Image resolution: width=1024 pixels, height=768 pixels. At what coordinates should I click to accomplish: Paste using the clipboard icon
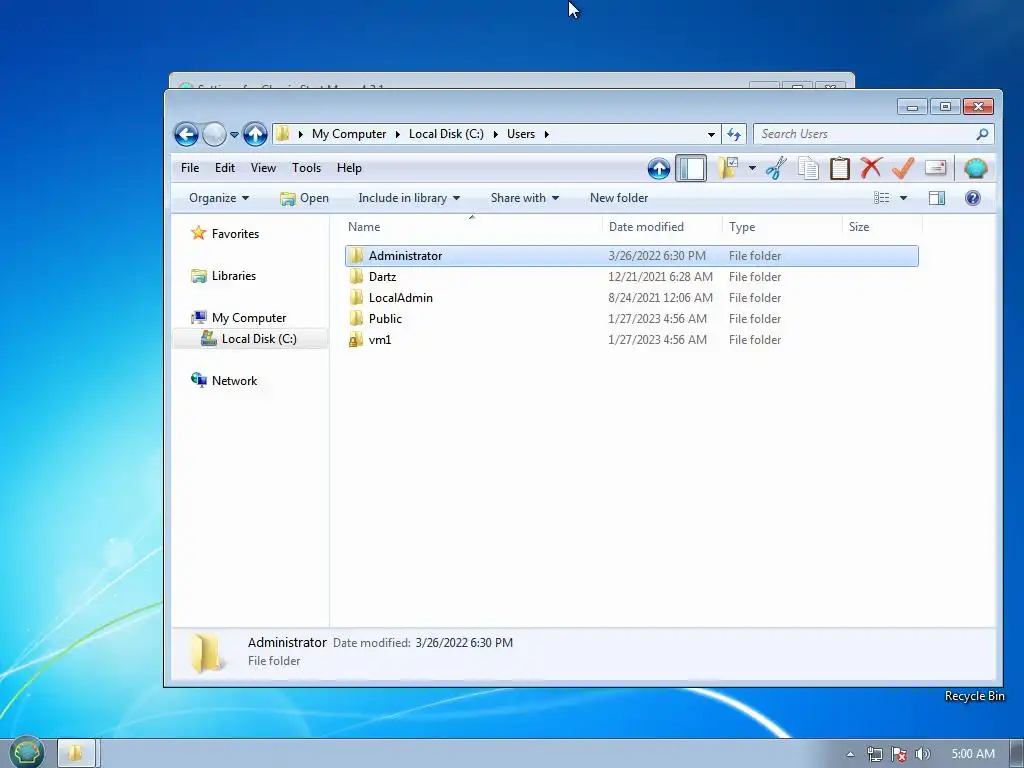pos(839,168)
